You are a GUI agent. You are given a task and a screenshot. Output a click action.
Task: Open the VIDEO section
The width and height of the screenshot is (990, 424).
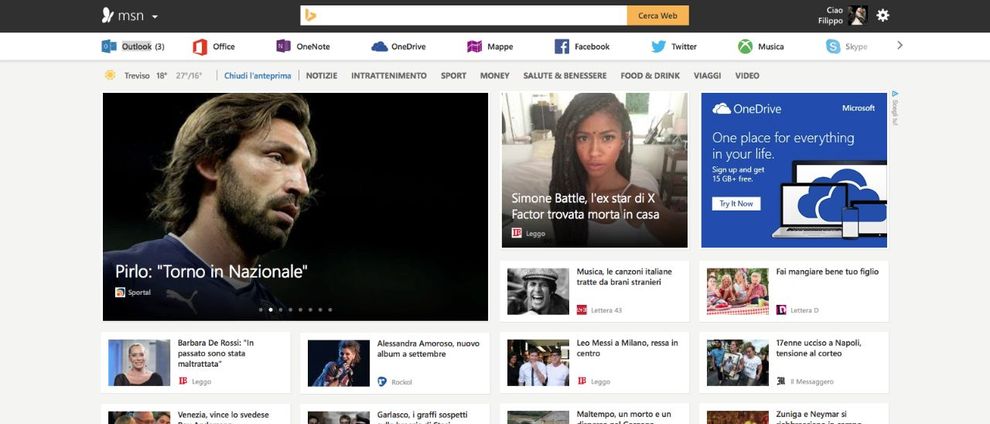747,76
